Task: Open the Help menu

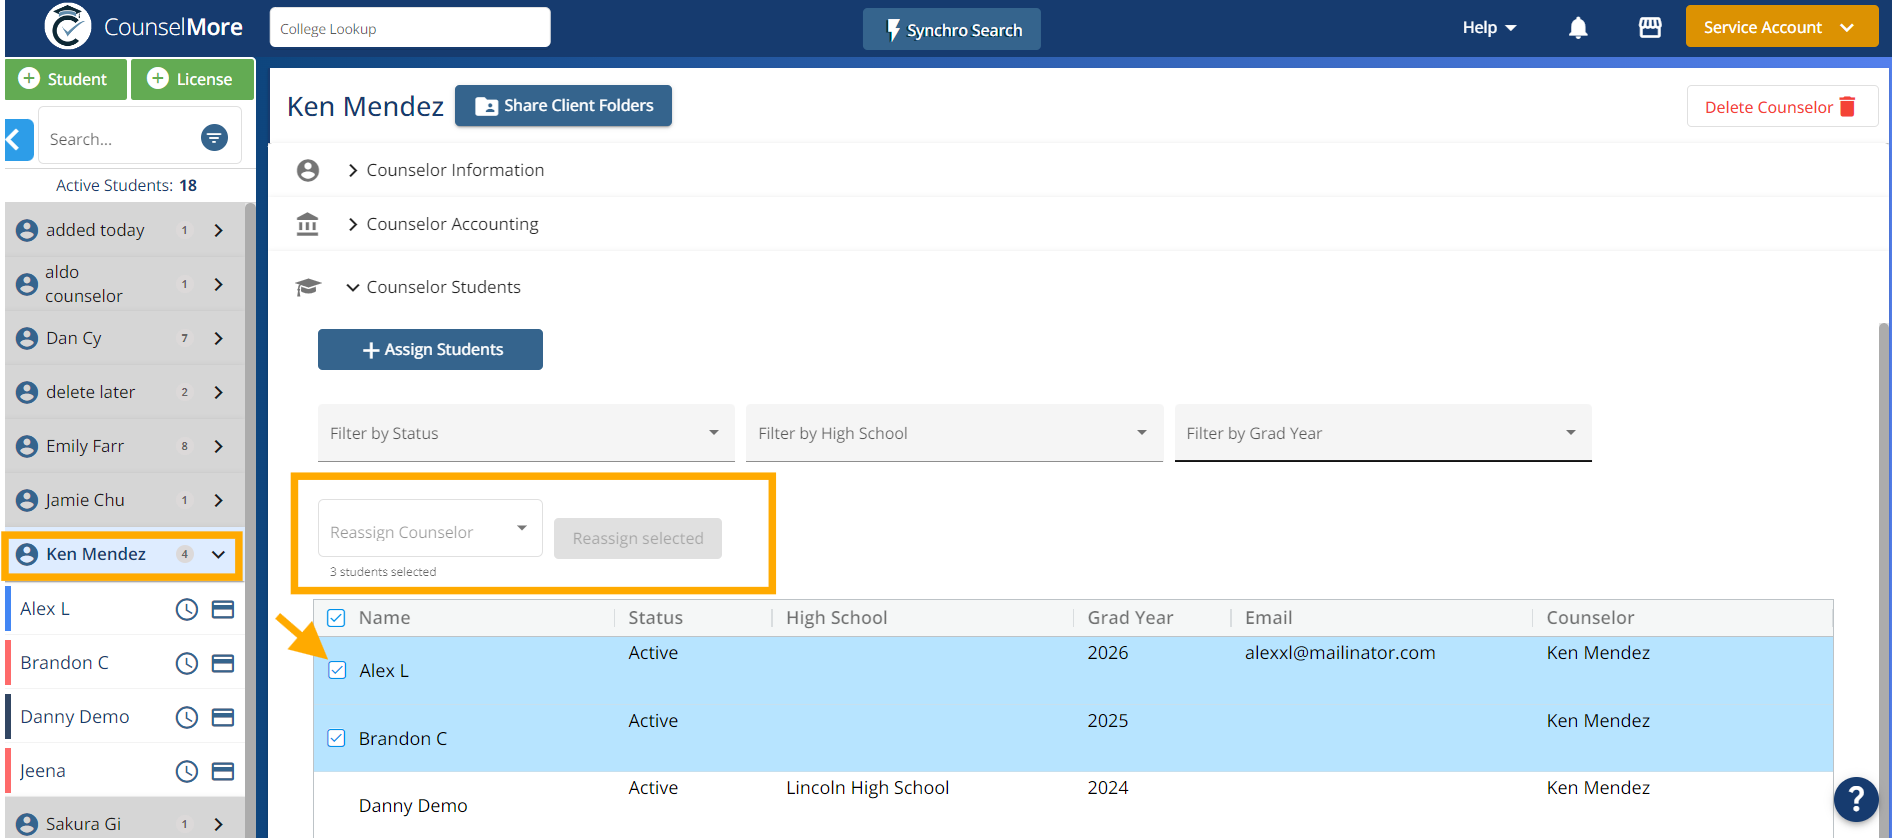Action: (1489, 28)
